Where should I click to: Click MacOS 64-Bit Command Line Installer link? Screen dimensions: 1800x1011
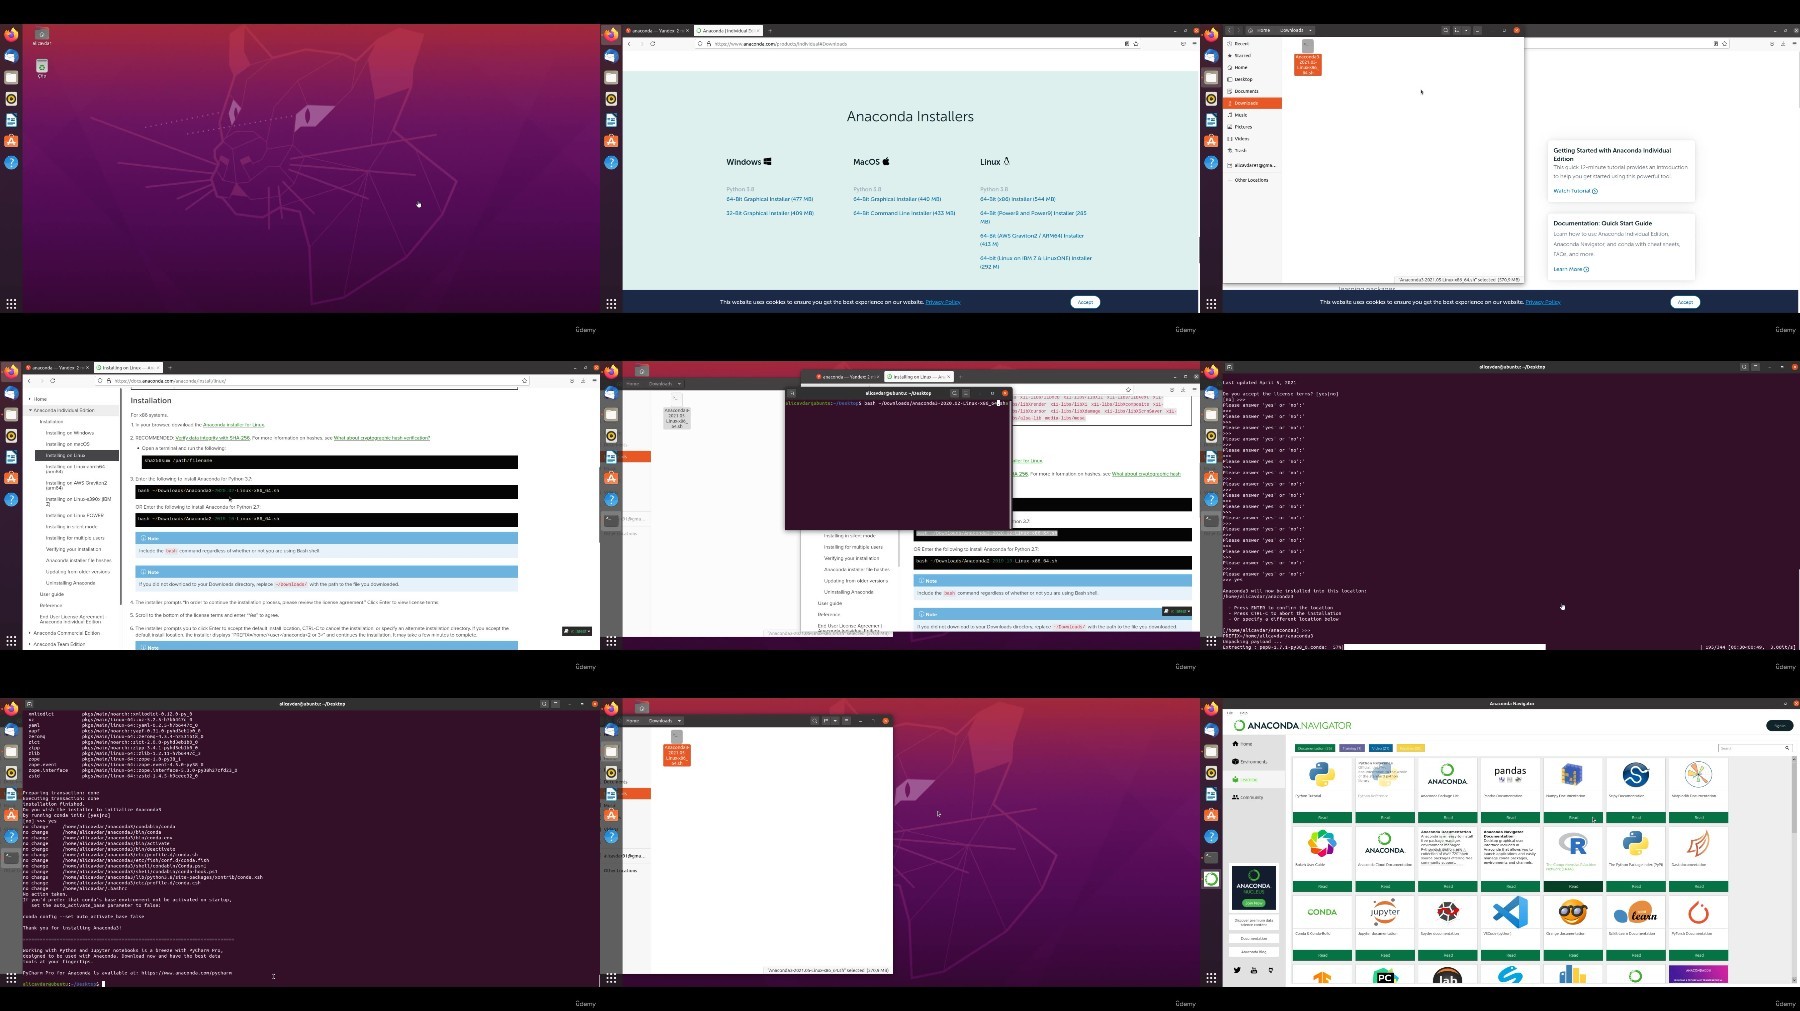point(904,213)
